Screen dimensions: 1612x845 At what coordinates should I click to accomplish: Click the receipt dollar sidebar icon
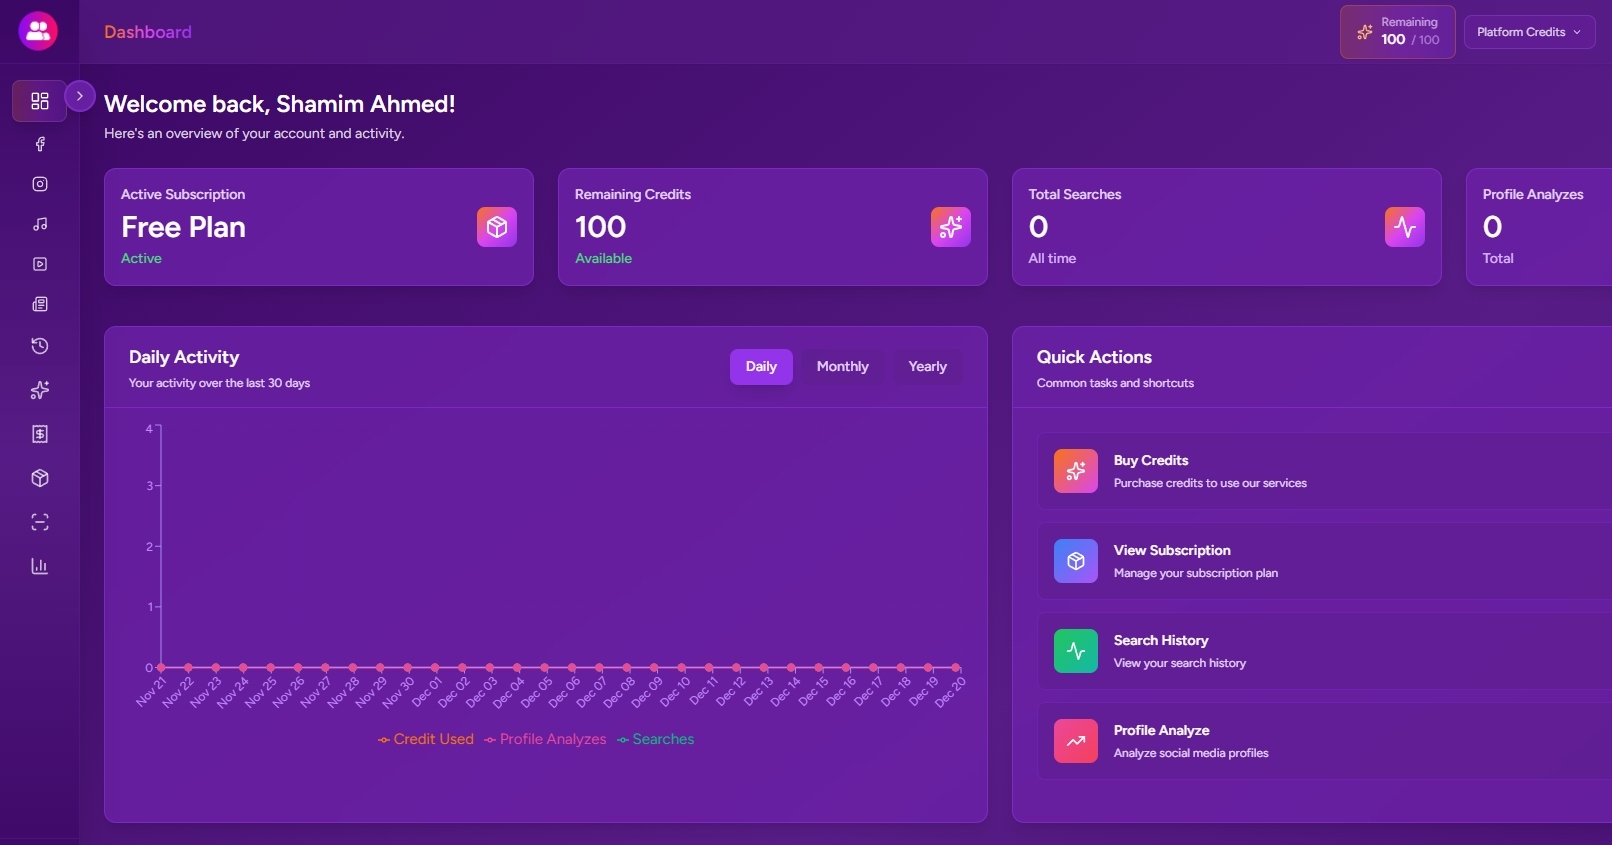pyautogui.click(x=40, y=434)
